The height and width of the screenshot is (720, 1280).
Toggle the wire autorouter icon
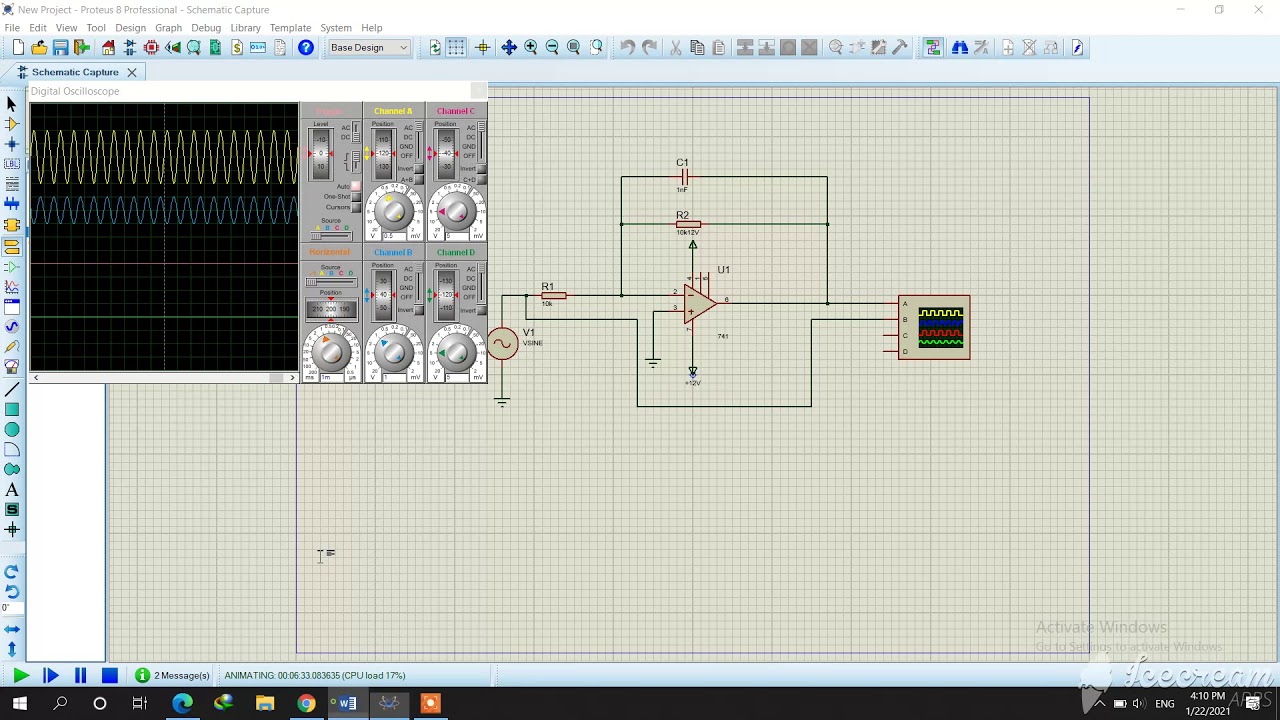point(933,48)
